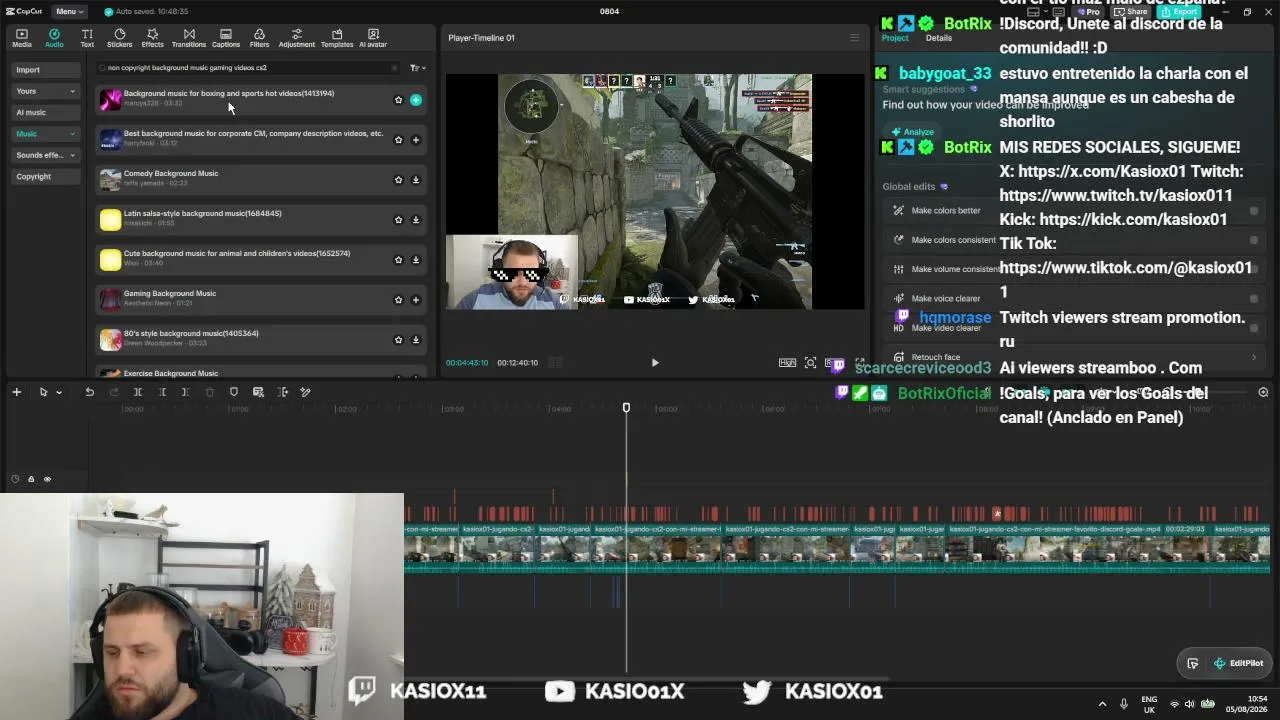Favorite the Cute background music track

point(398,260)
